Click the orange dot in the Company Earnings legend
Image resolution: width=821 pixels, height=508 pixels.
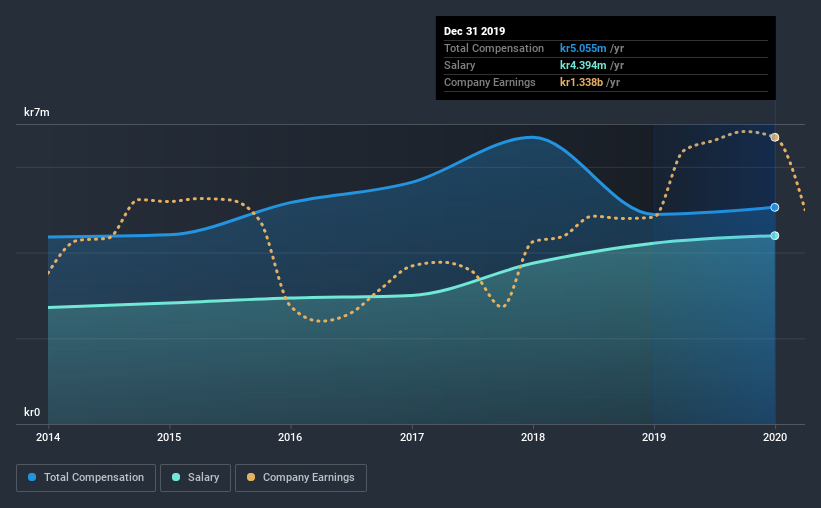251,477
